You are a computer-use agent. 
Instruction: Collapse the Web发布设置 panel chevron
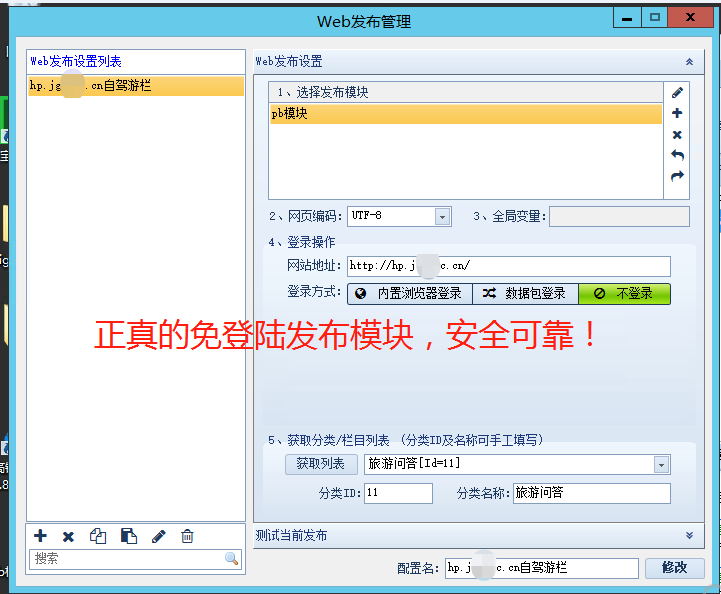click(x=689, y=62)
